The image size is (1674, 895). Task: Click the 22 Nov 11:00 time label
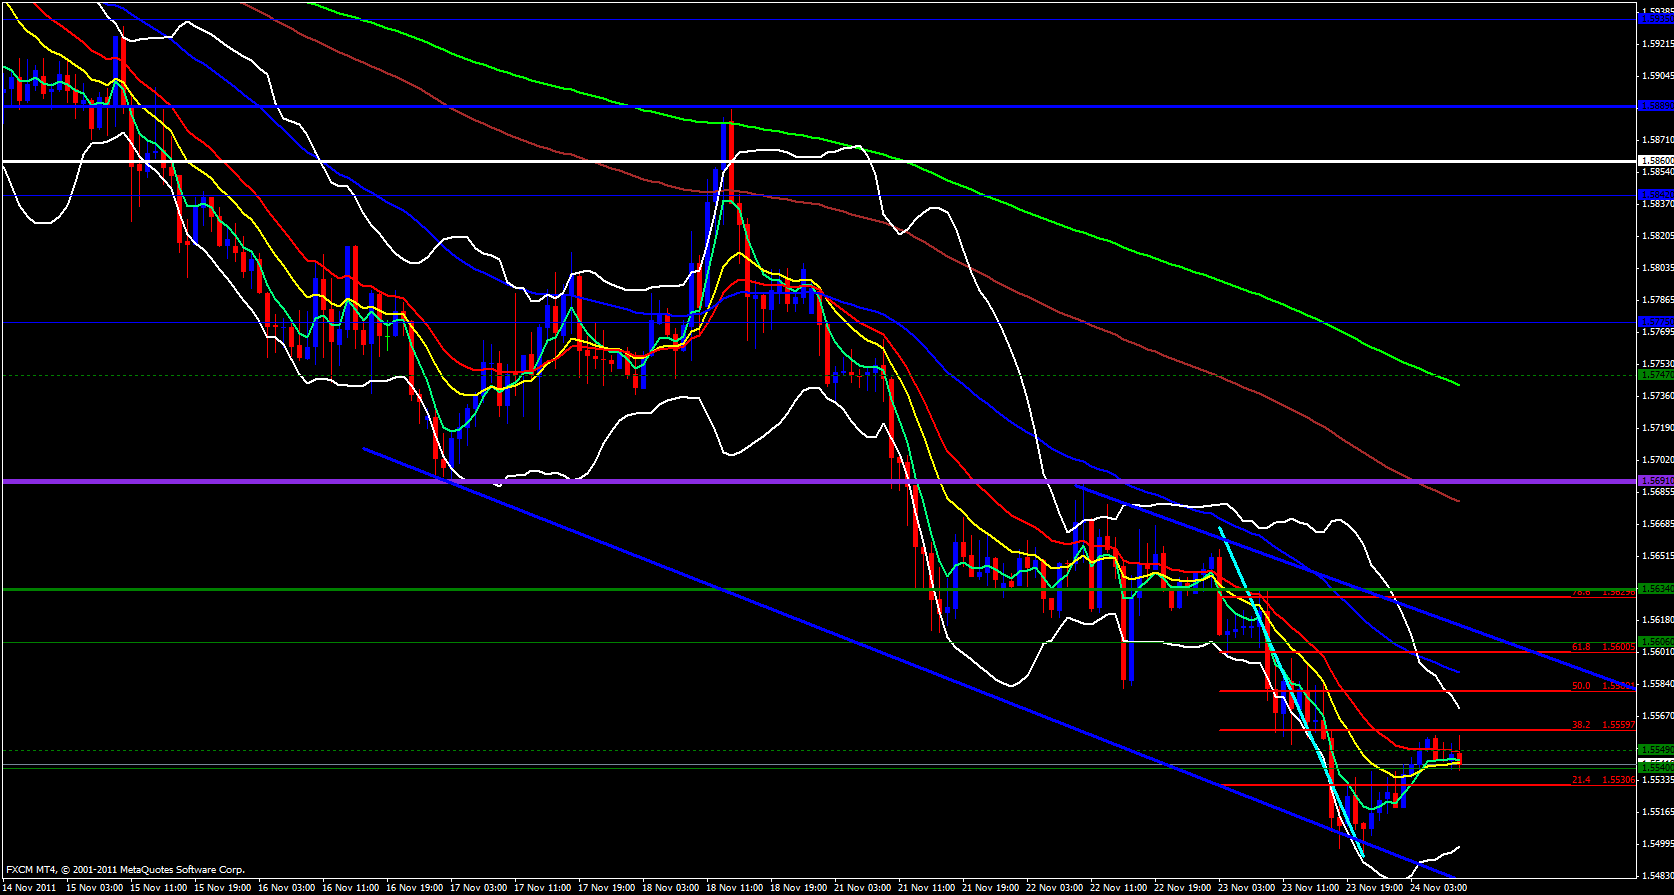tap(1118, 887)
